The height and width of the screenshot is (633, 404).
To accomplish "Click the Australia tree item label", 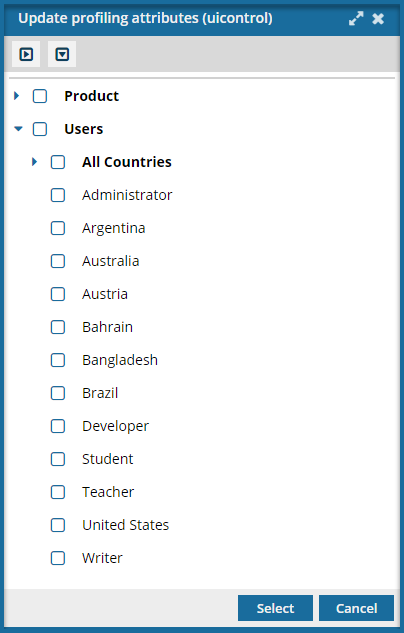I will 111,261.
